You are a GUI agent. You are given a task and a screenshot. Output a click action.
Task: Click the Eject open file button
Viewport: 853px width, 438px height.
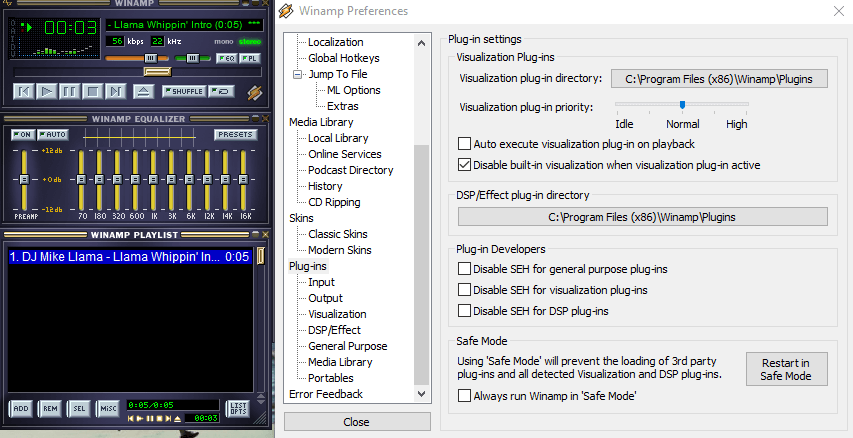point(143,92)
